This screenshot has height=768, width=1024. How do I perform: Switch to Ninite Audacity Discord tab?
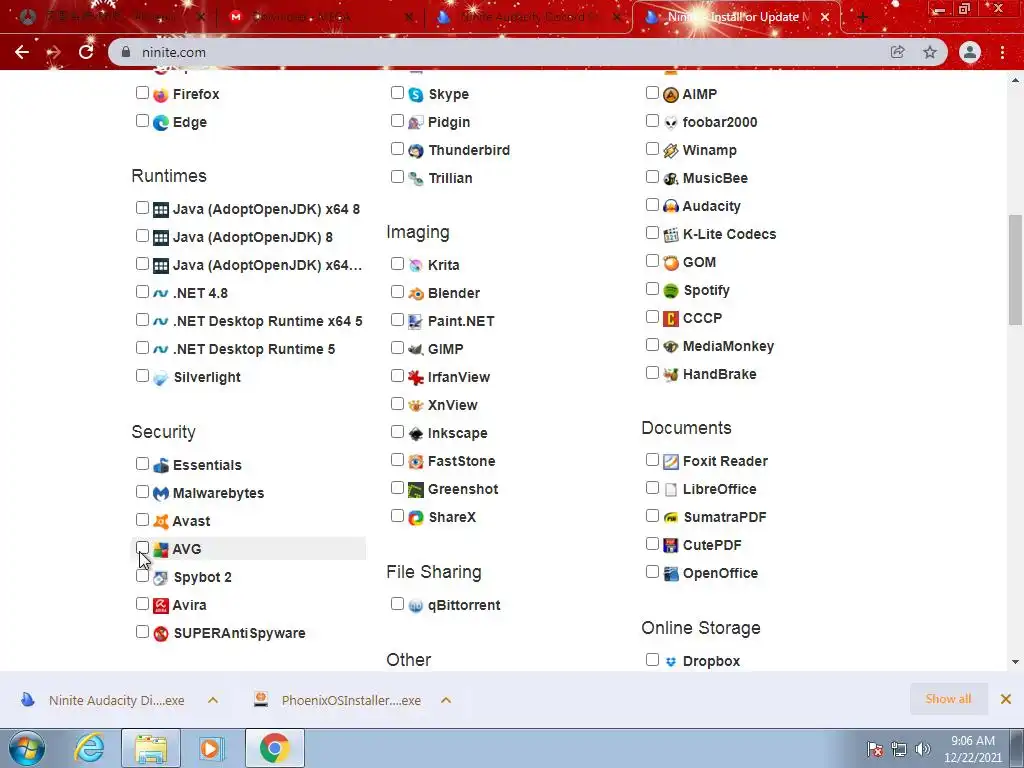tap(526, 17)
